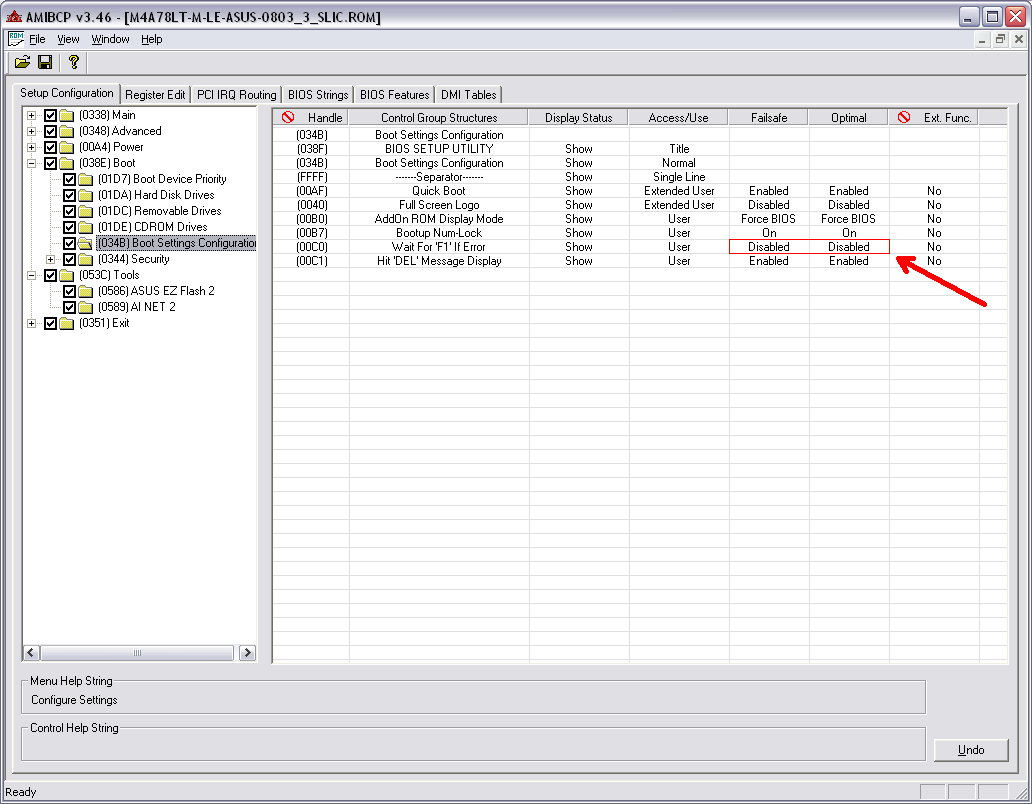Image resolution: width=1032 pixels, height=804 pixels.
Task: Click the AMIBCP application icon in title bar
Action: pyautogui.click(x=14, y=16)
